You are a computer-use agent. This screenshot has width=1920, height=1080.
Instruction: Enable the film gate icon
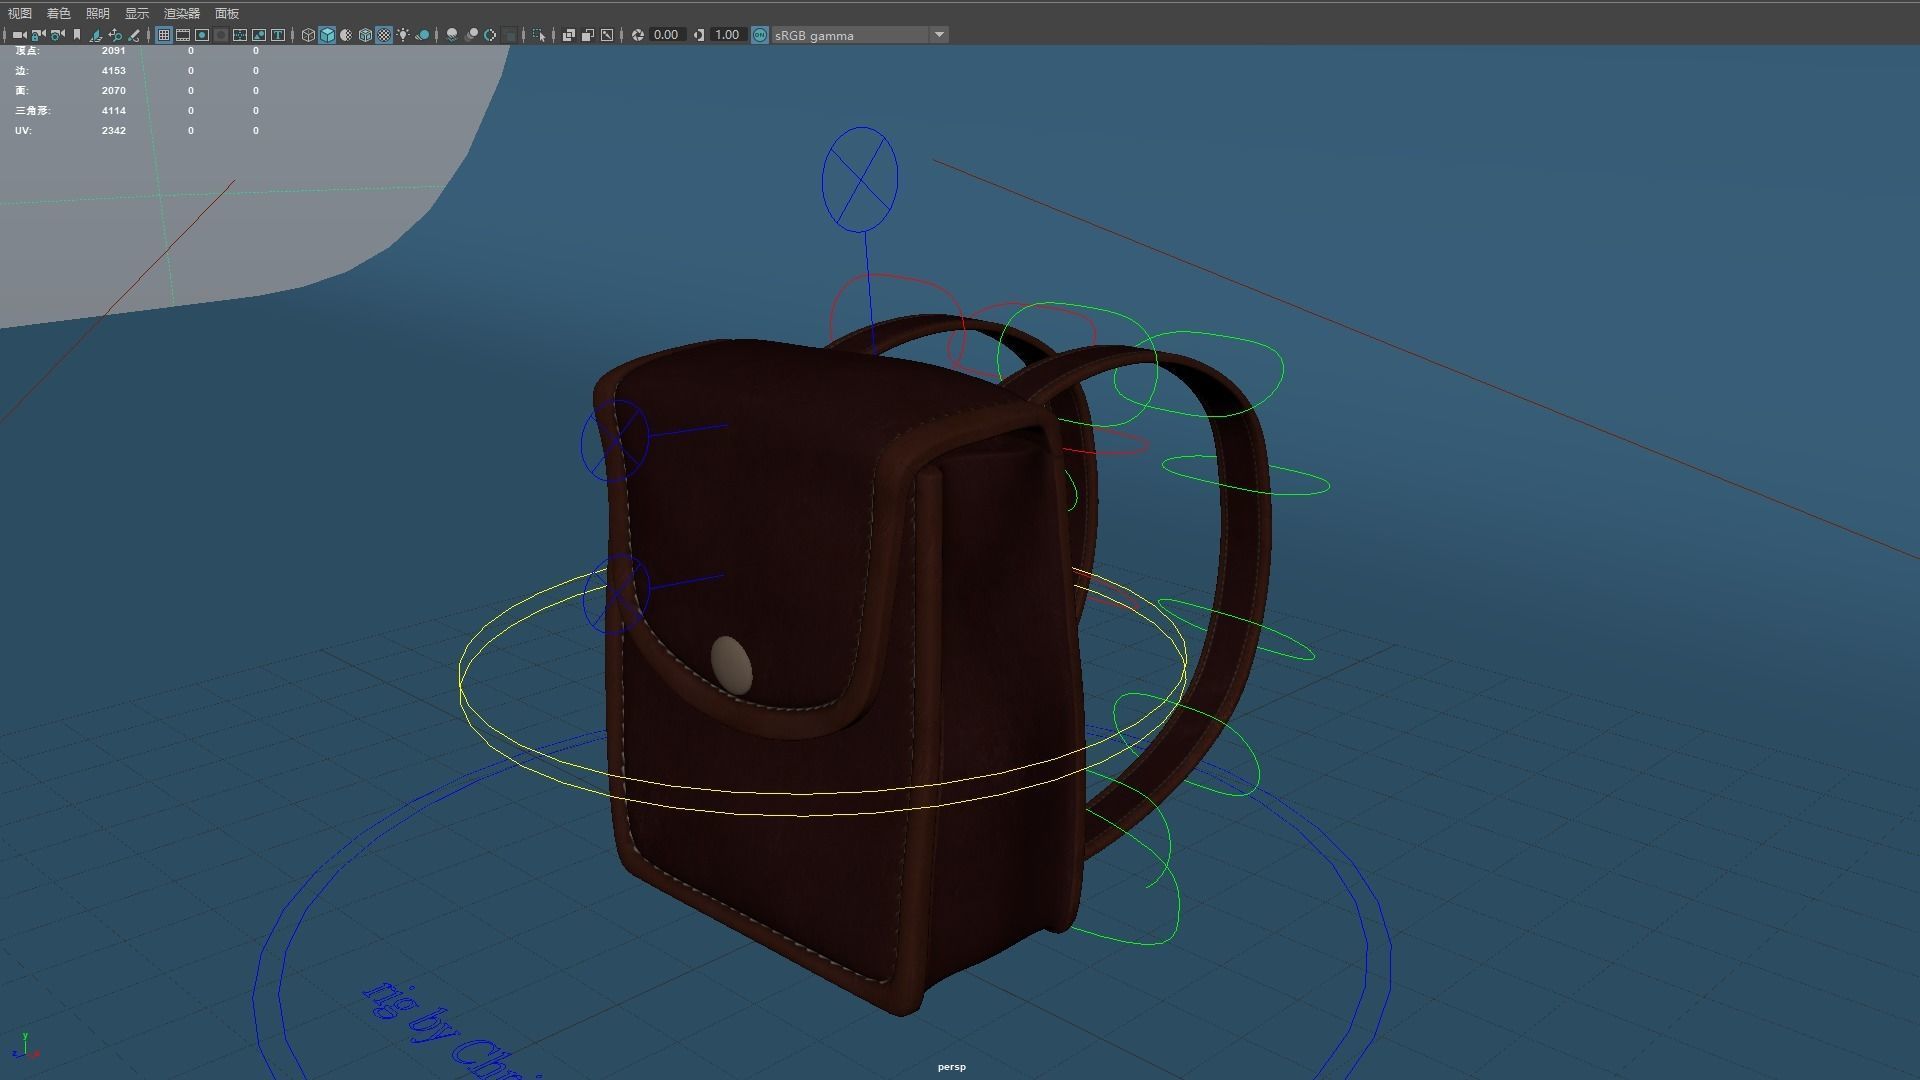(183, 35)
